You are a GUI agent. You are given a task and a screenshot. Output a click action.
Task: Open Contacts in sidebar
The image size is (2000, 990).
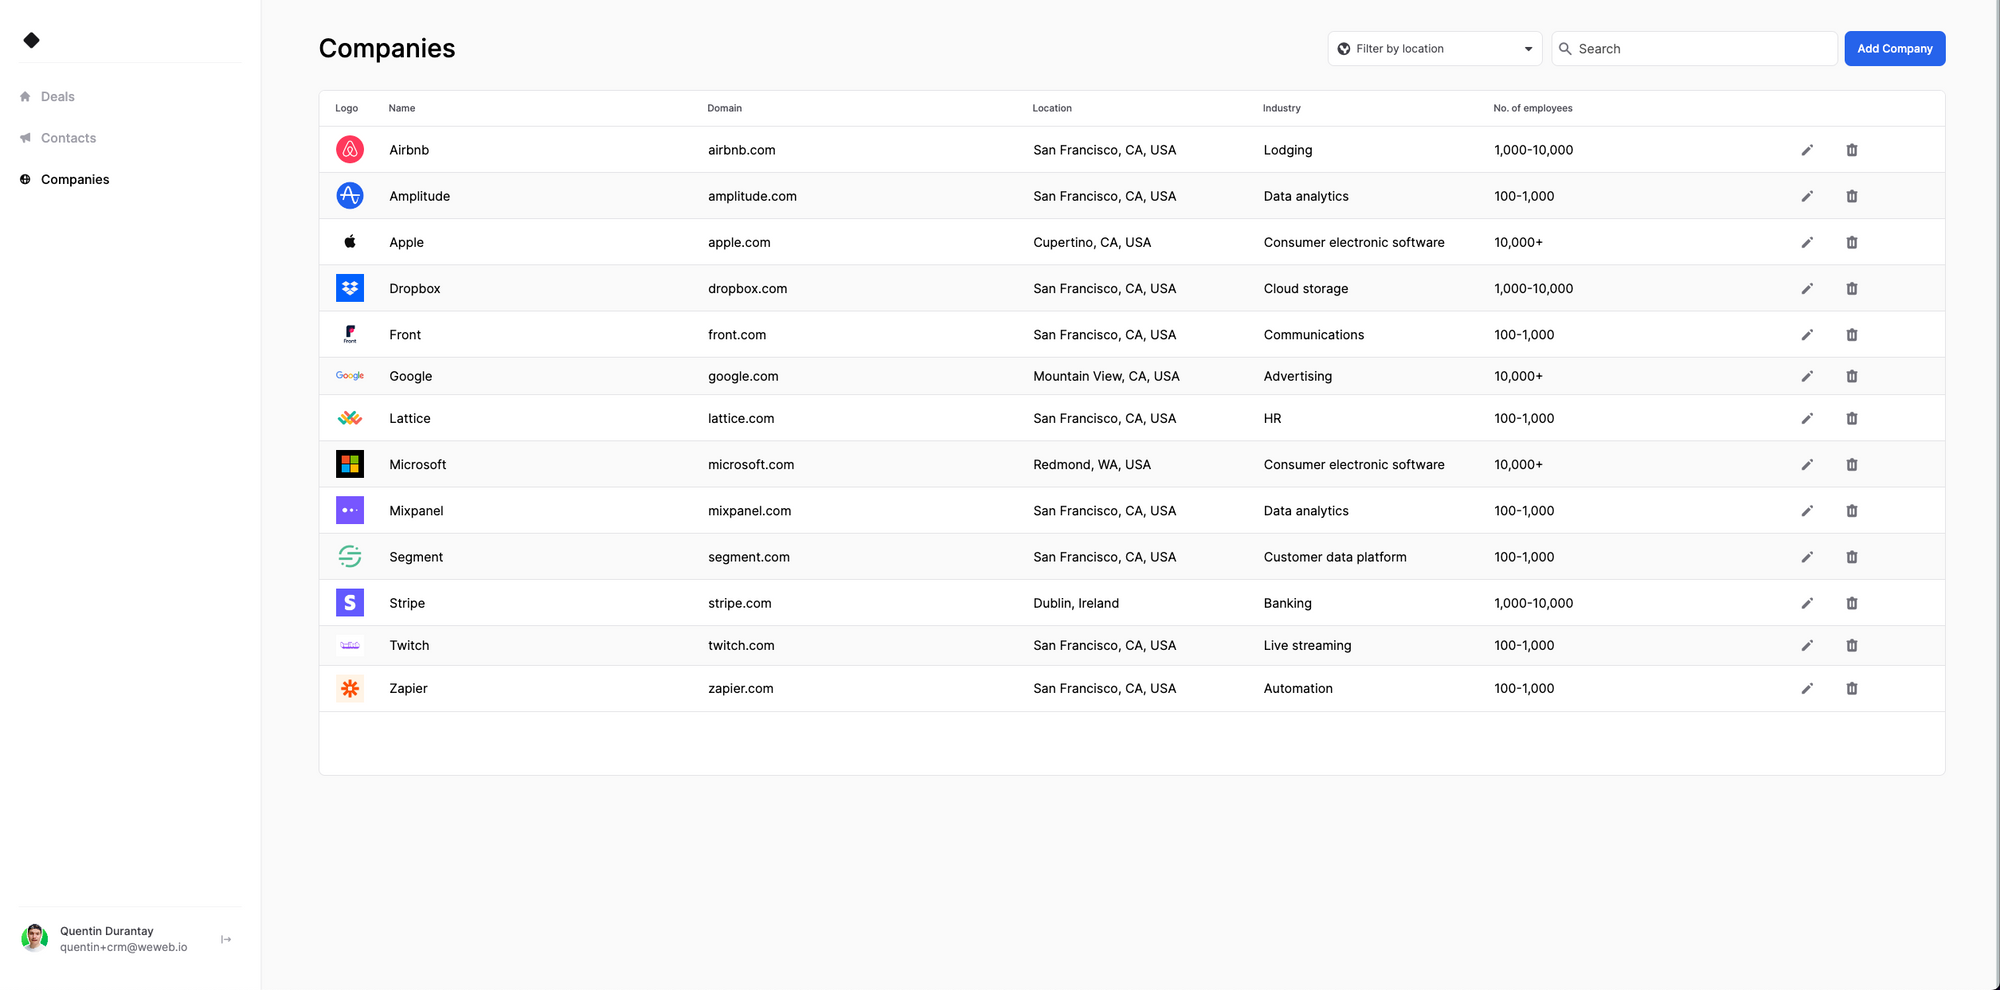pos(68,138)
